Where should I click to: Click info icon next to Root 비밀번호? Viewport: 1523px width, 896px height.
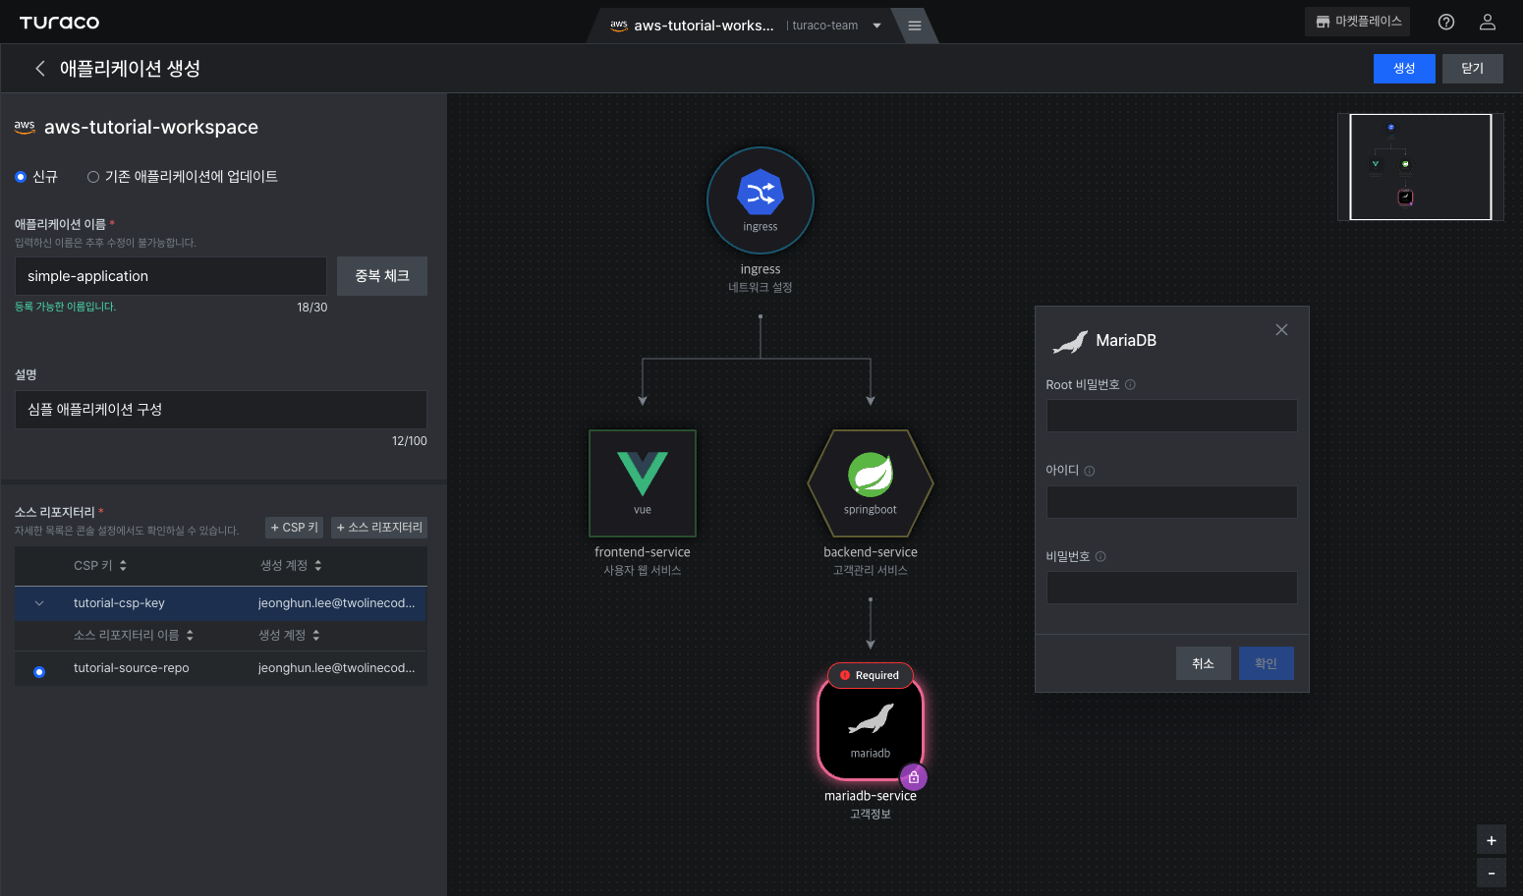click(x=1130, y=385)
